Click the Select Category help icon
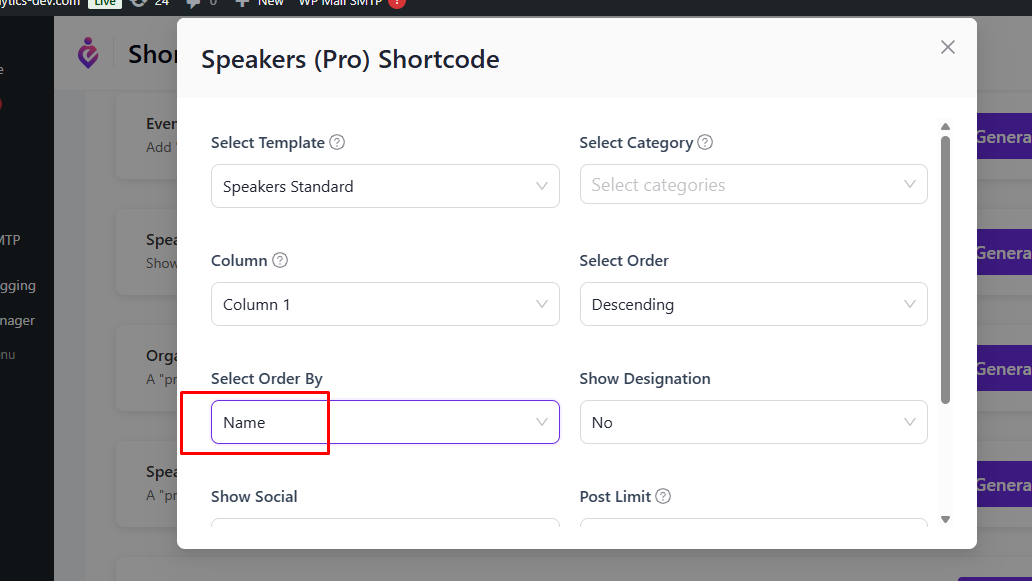The height and width of the screenshot is (581, 1032). click(x=705, y=142)
